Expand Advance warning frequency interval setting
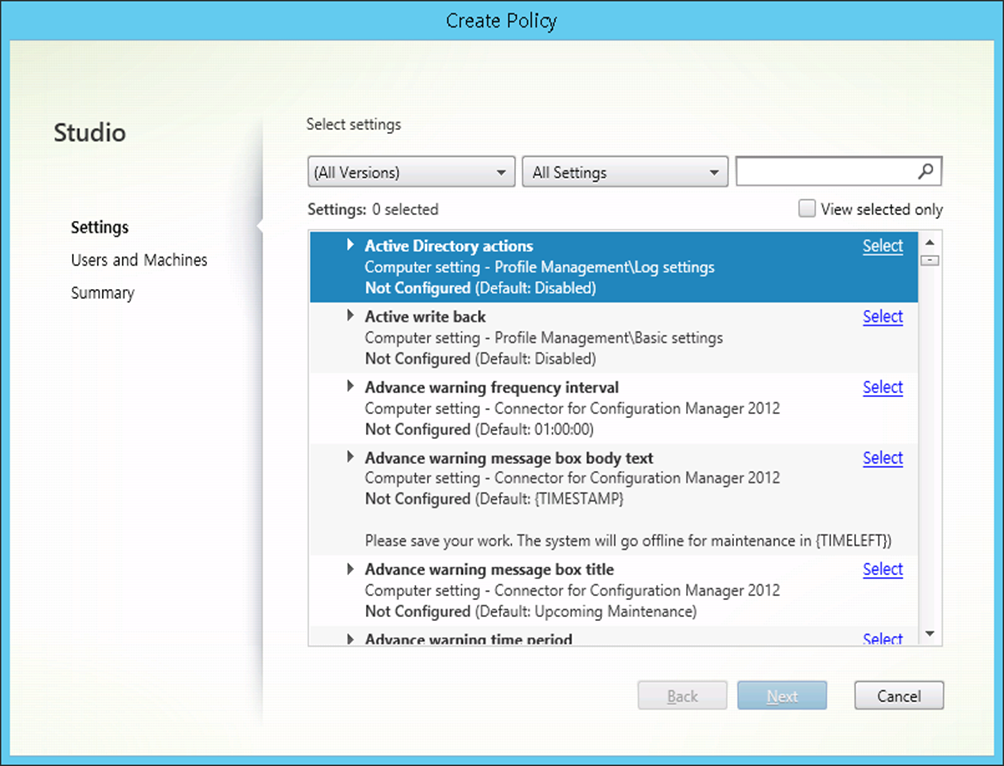The height and width of the screenshot is (766, 1004). pyautogui.click(x=350, y=386)
